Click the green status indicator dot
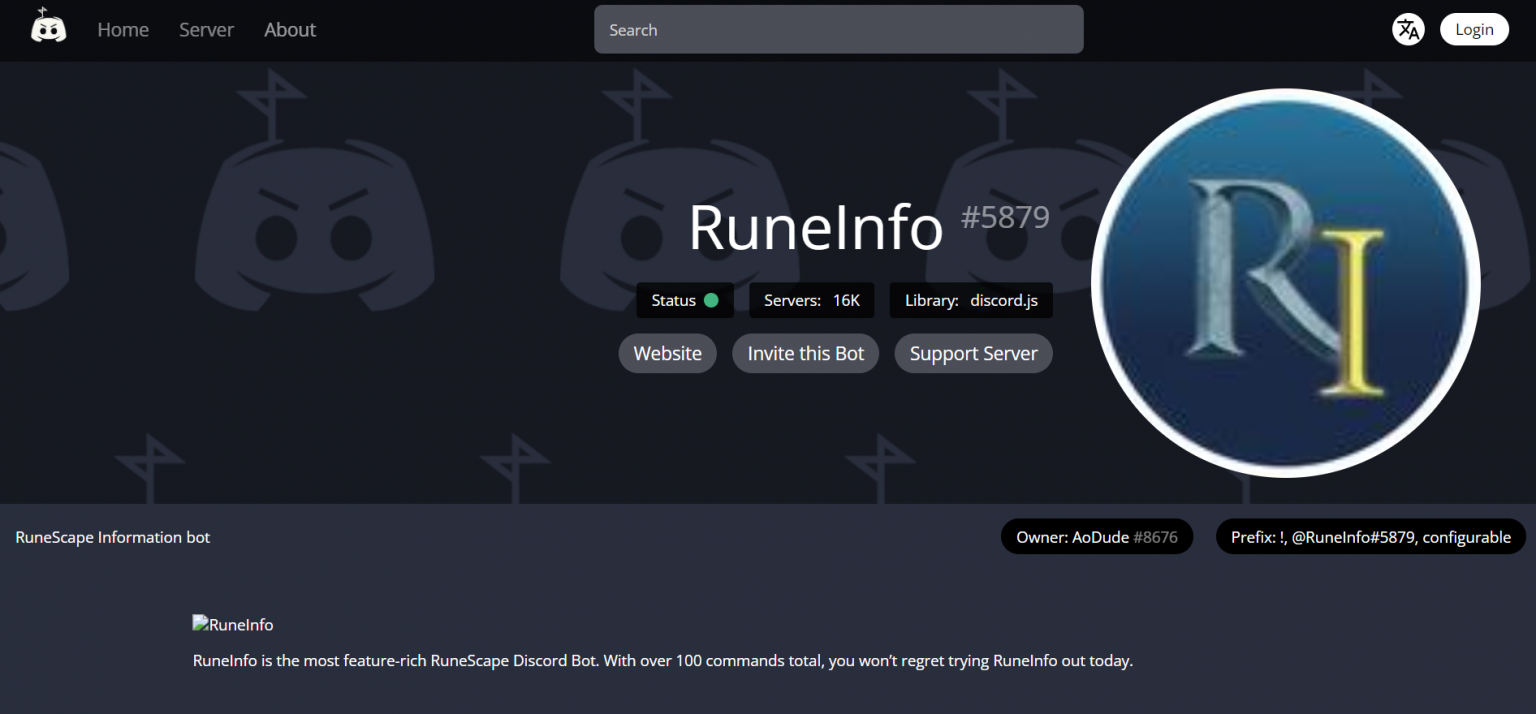This screenshot has width=1536, height=714. coord(712,300)
